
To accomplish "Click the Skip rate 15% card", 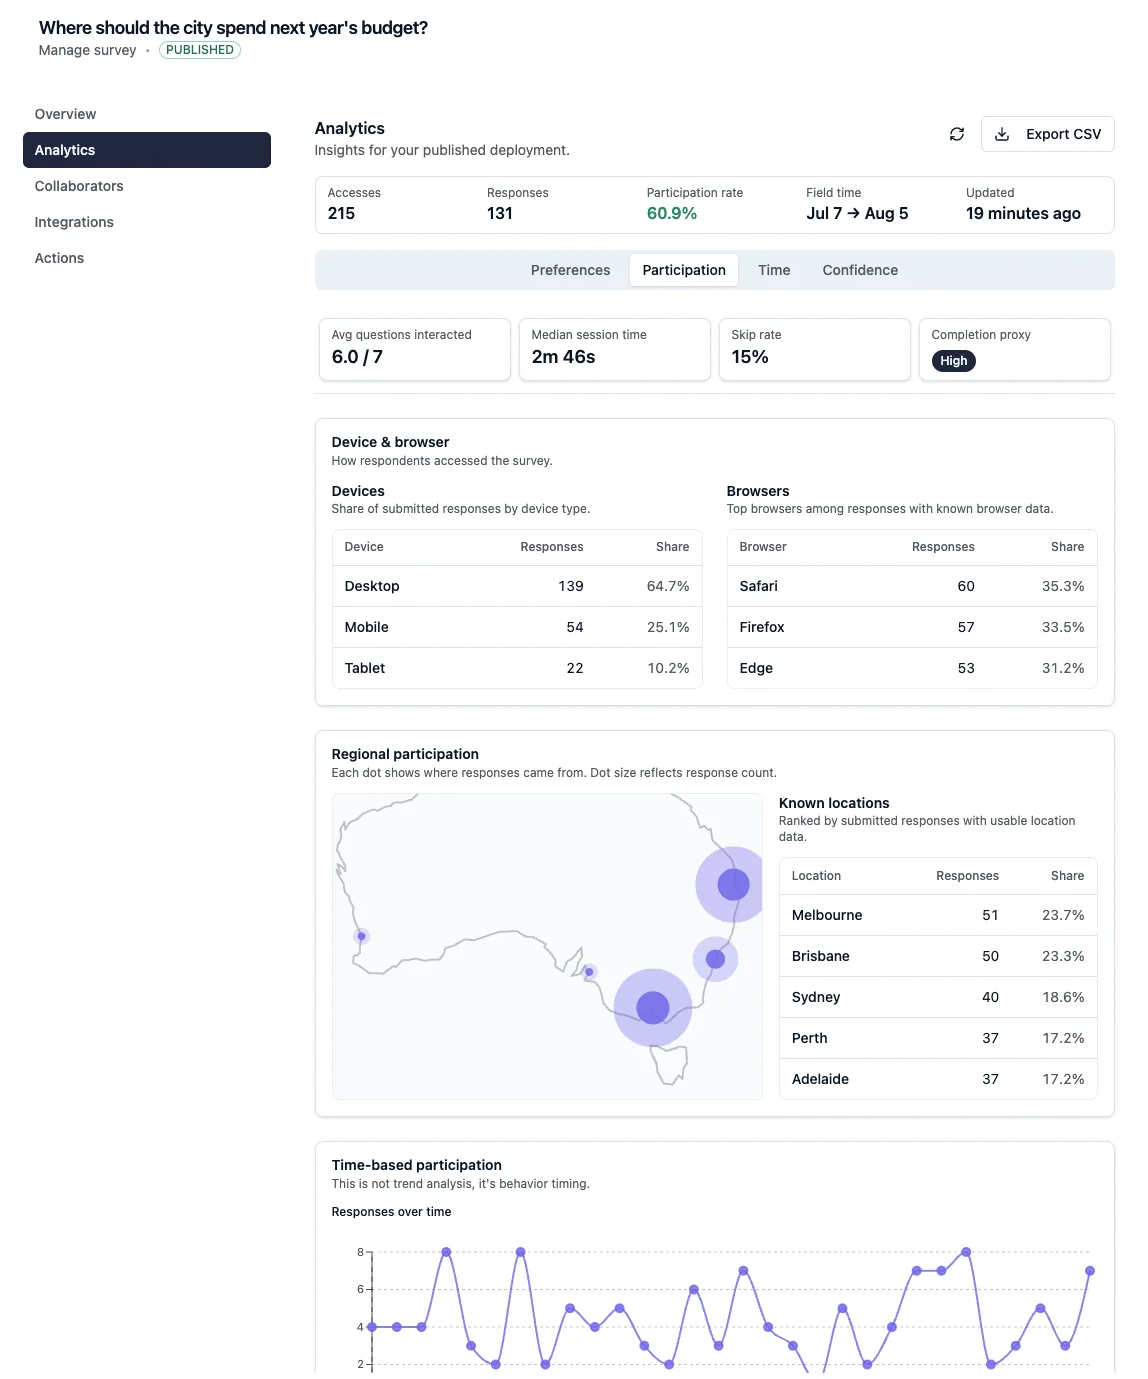I will [x=815, y=349].
